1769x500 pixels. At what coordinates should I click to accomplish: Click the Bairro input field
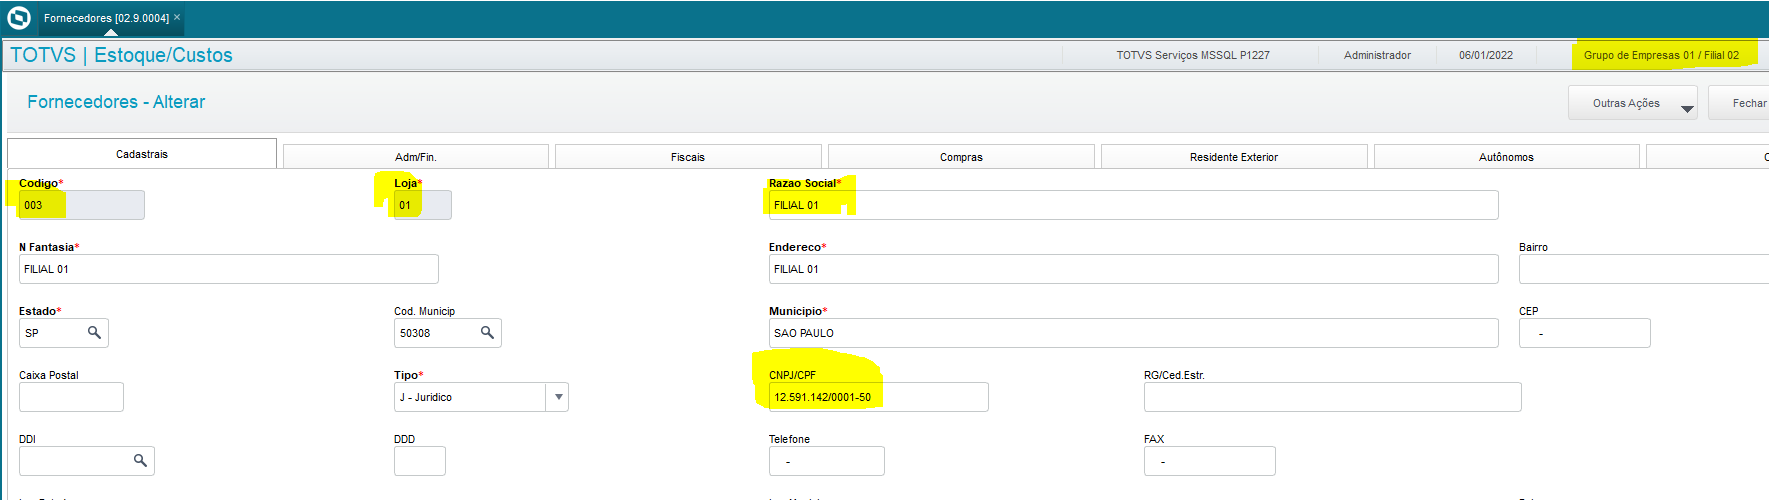pos(1644,269)
